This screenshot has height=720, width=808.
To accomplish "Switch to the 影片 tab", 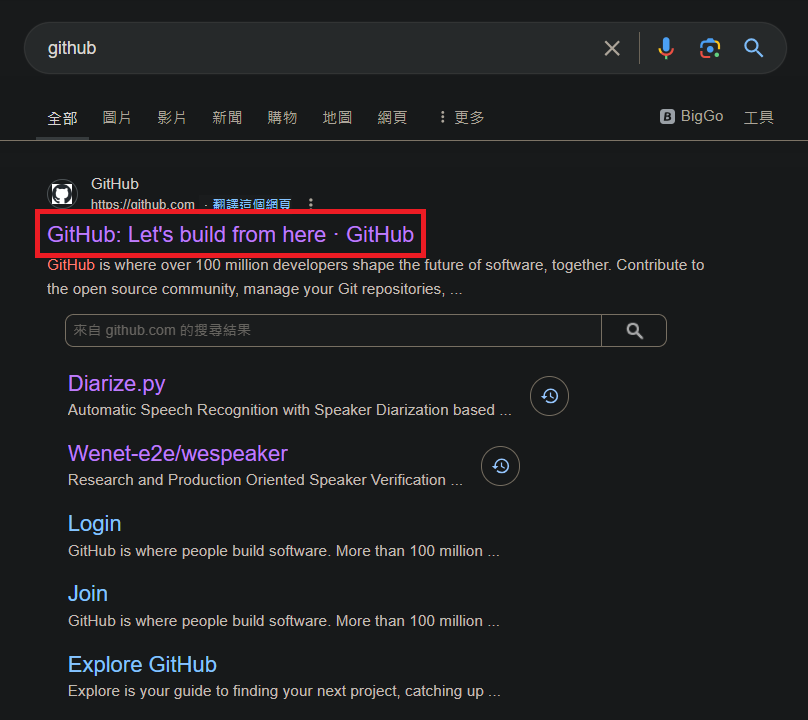I will tap(172, 118).
